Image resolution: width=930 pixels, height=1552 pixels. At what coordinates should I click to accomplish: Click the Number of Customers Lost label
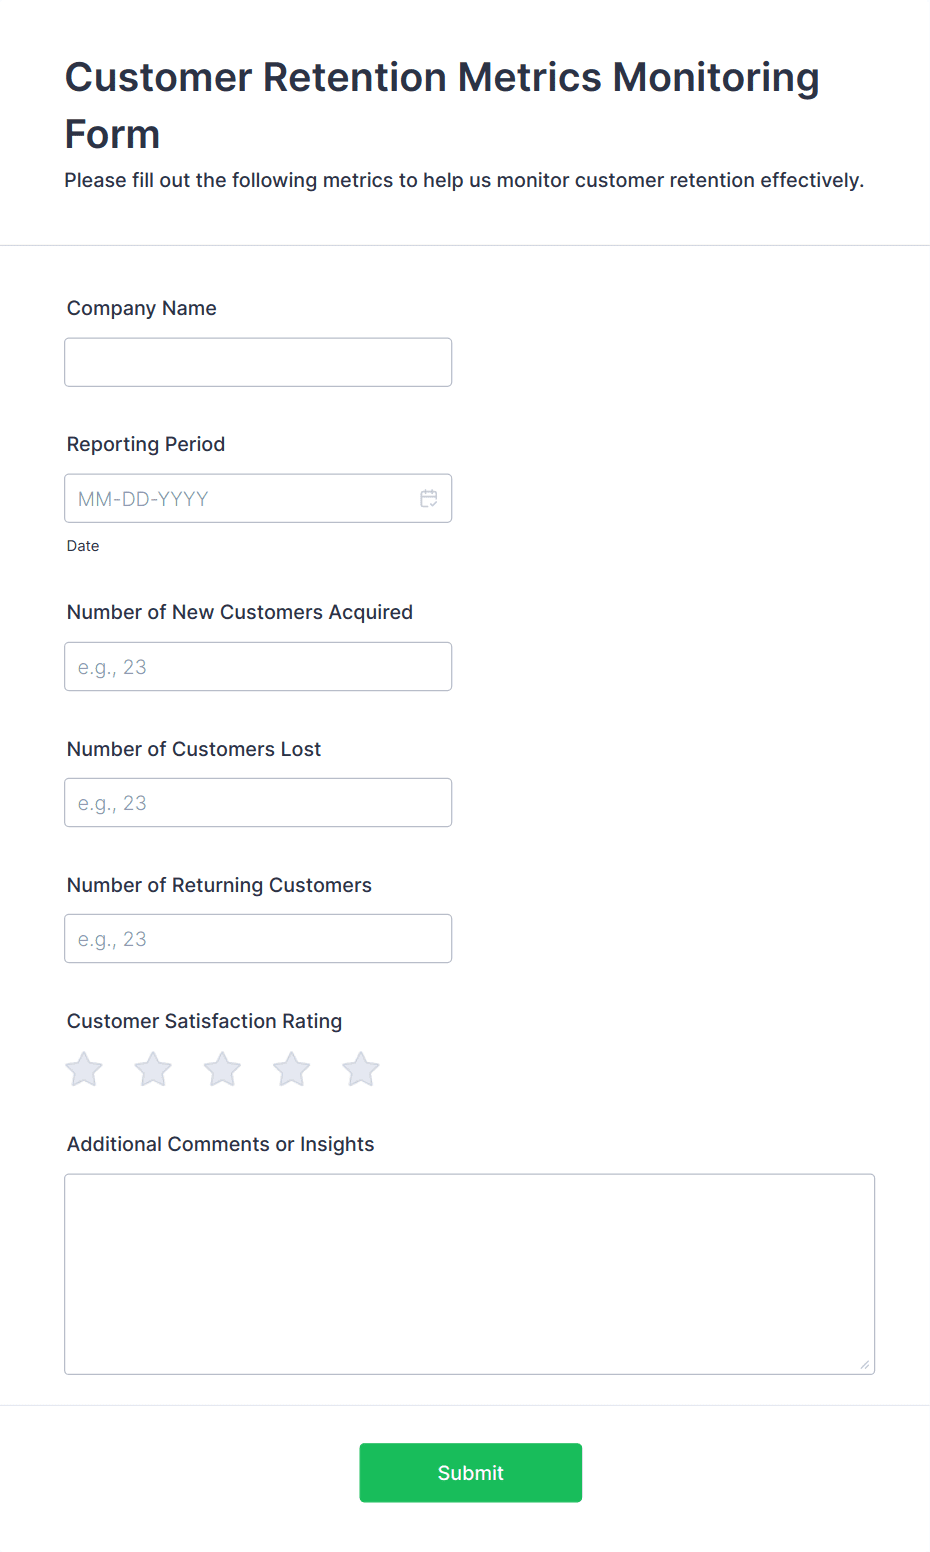coord(194,749)
